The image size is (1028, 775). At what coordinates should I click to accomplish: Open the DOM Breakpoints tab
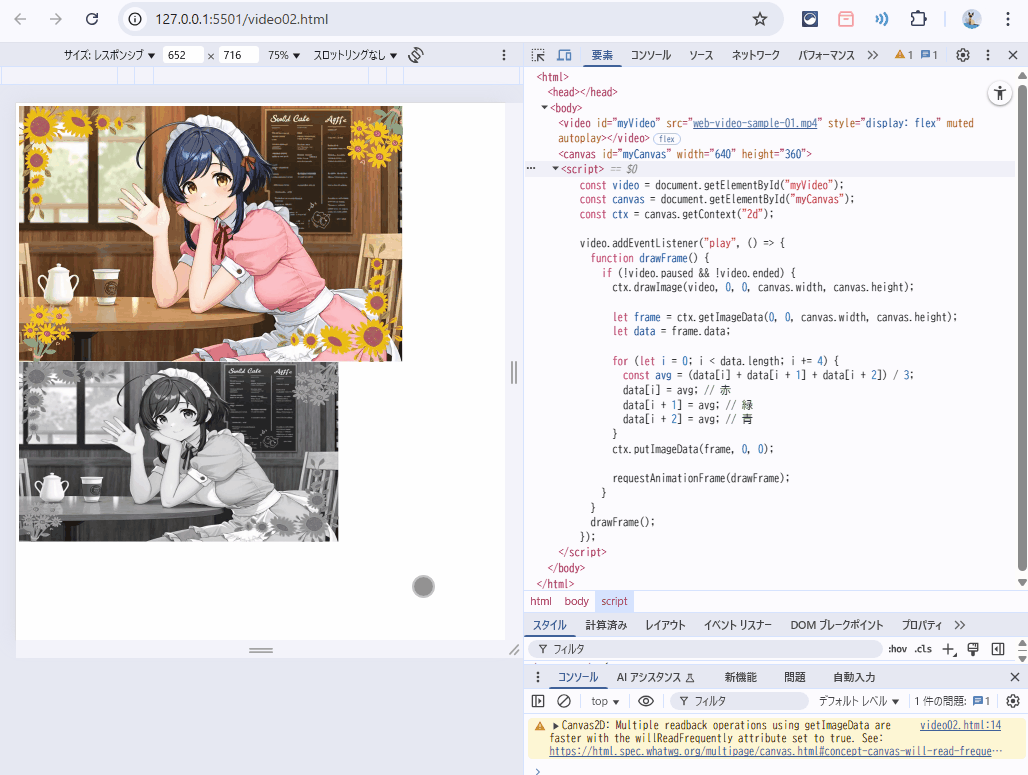tap(837, 625)
